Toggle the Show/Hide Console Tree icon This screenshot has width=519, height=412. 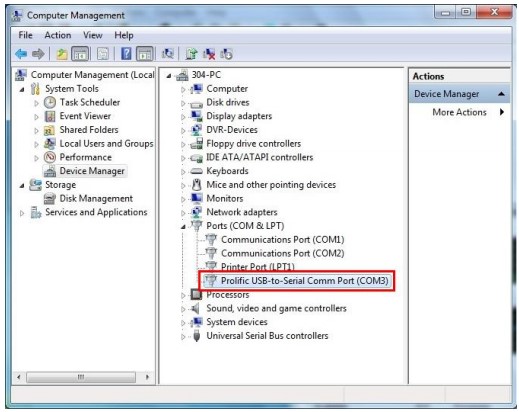(x=80, y=54)
